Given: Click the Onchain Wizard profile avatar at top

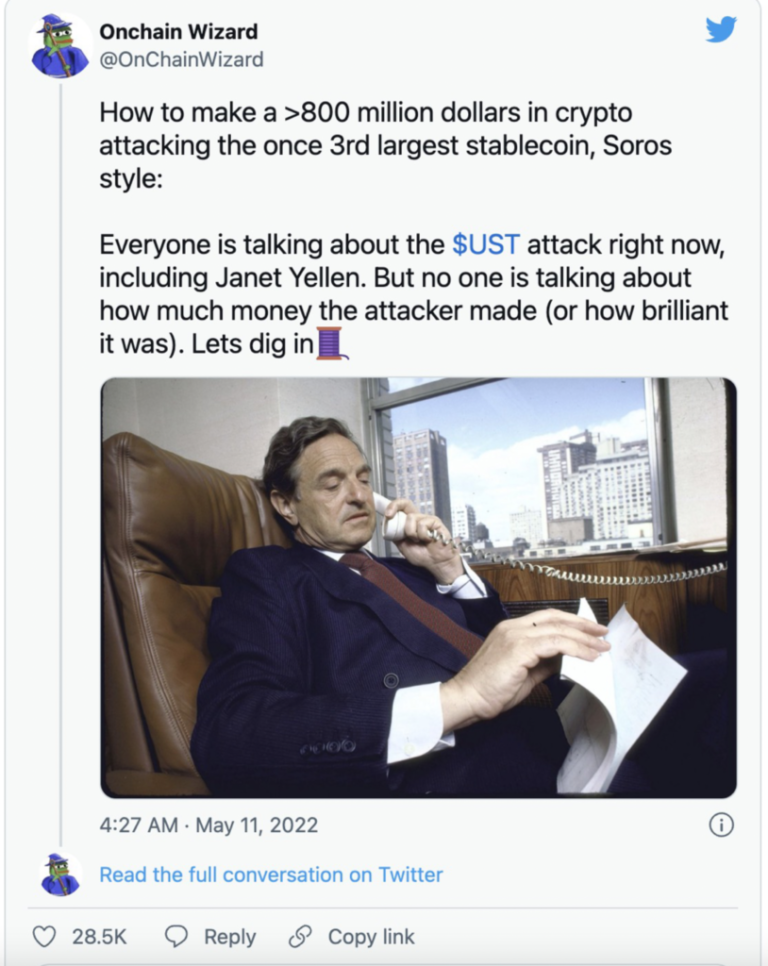Looking at the screenshot, I should (60, 46).
